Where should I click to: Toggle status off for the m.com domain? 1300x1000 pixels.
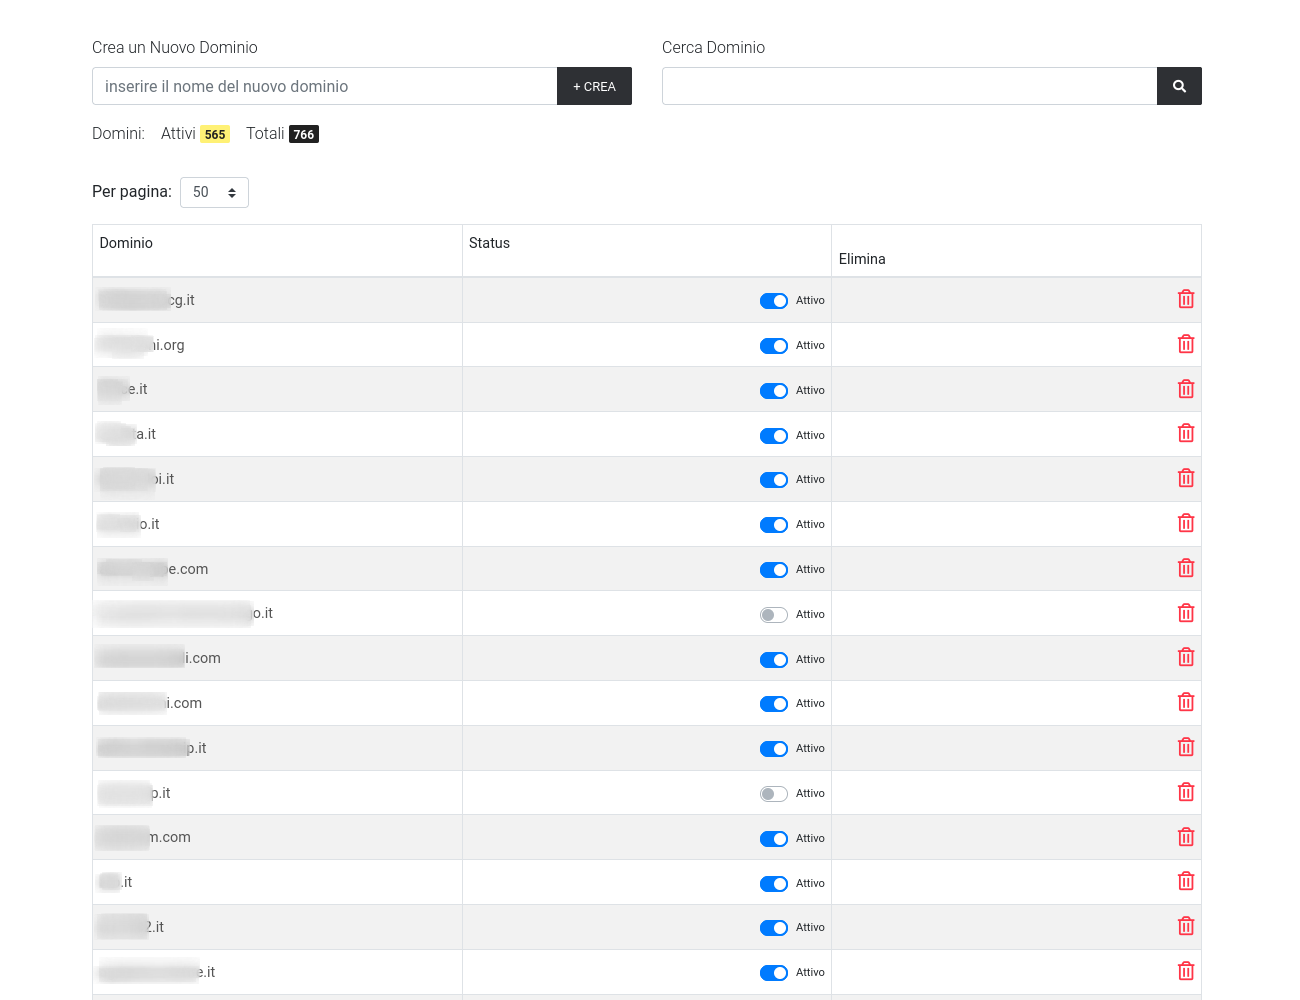pos(774,839)
